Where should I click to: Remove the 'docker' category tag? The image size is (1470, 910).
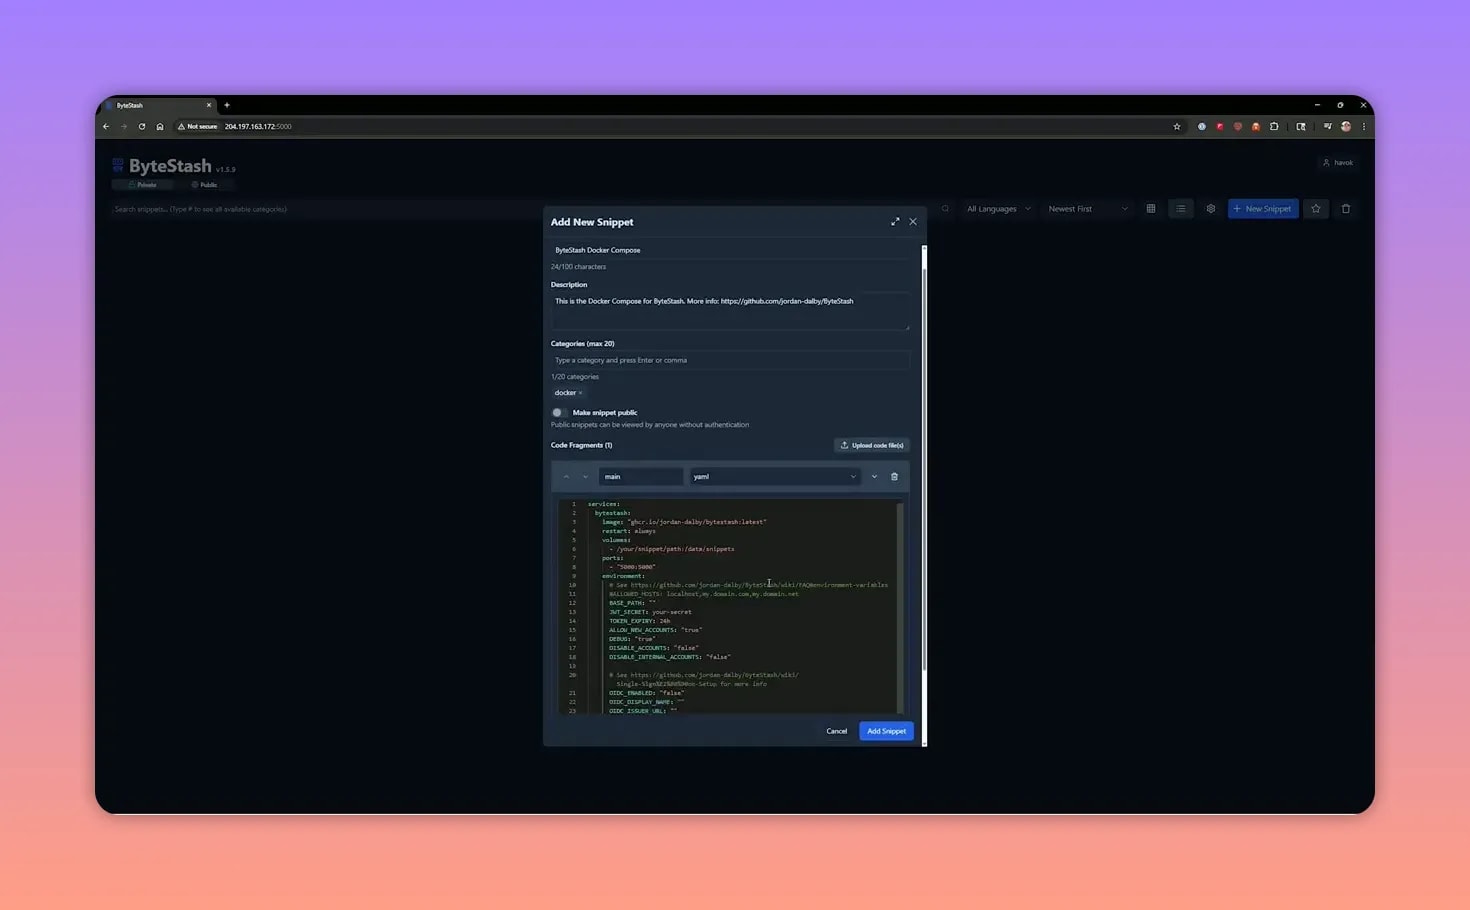point(581,393)
